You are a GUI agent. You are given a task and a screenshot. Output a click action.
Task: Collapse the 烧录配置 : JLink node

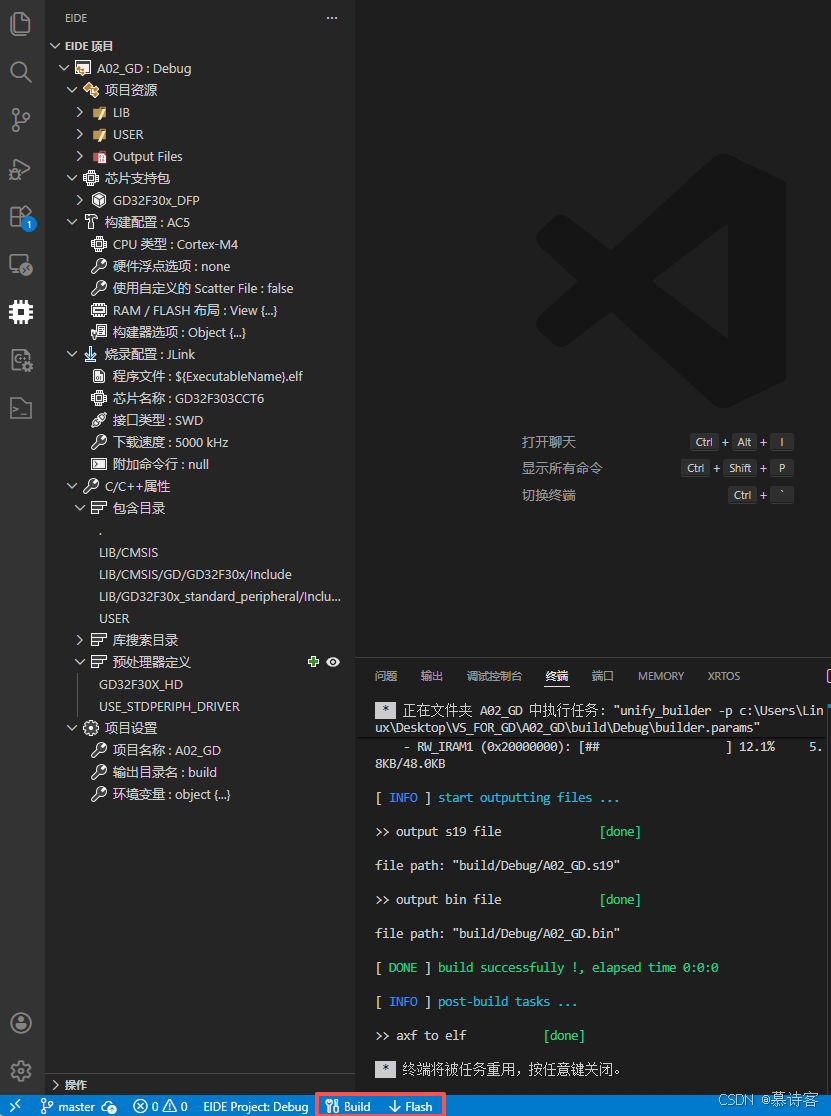[x=72, y=354]
